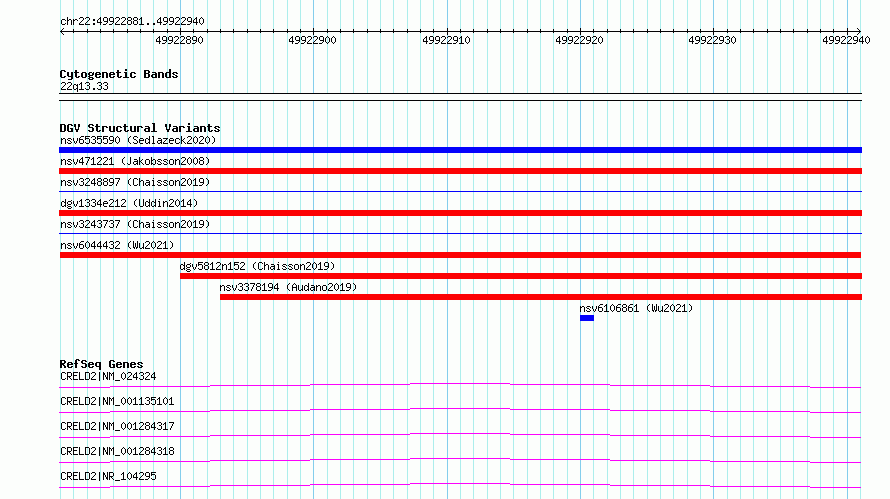Click the red bar for dgv5812n152
This screenshot has height=499, width=890.
tap(521, 276)
